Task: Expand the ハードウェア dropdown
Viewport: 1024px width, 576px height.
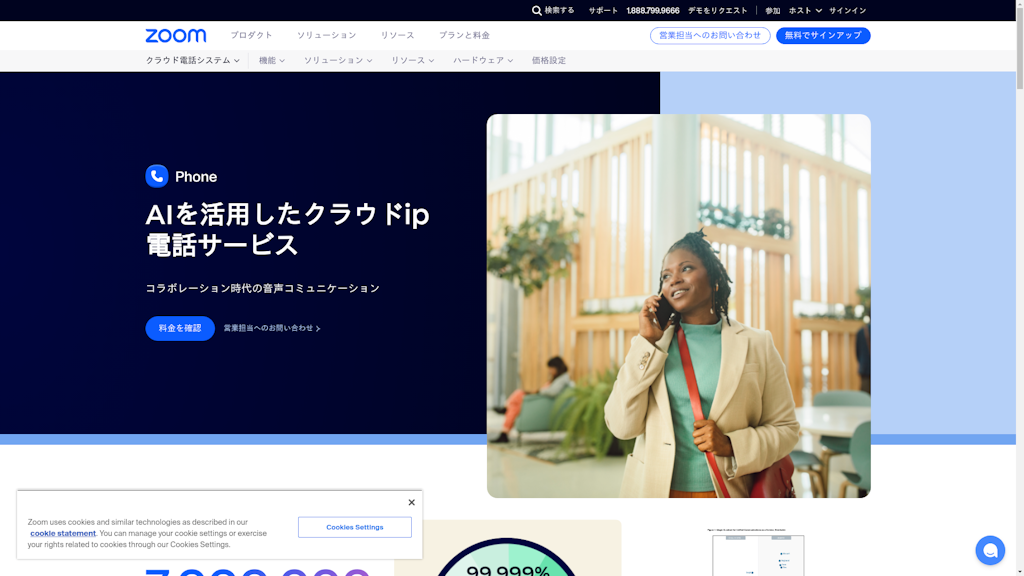Action: 482,61
